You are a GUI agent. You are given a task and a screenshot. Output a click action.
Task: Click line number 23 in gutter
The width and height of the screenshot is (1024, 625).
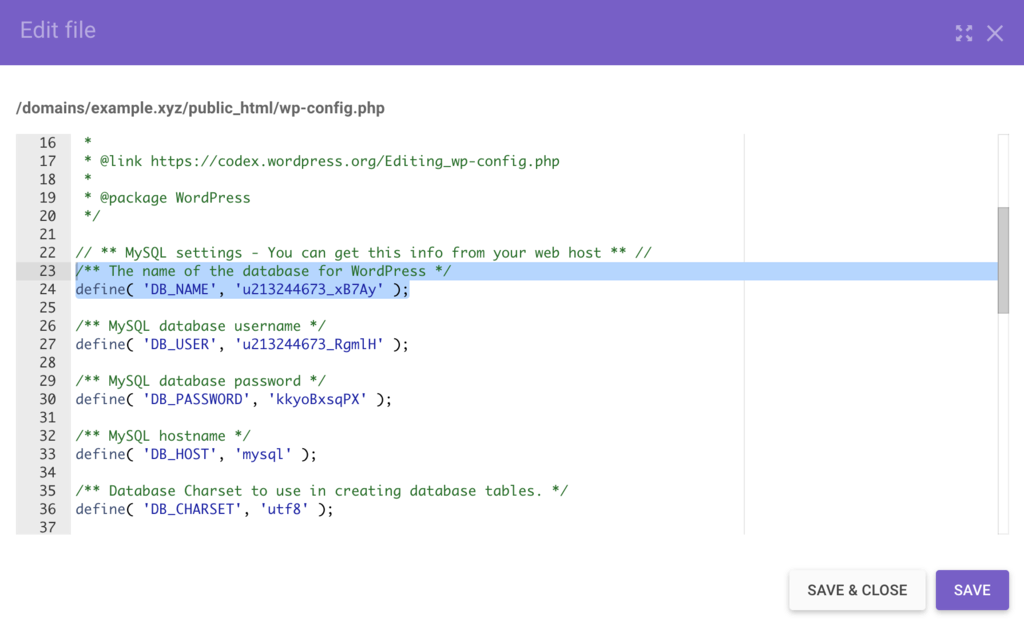(48, 271)
